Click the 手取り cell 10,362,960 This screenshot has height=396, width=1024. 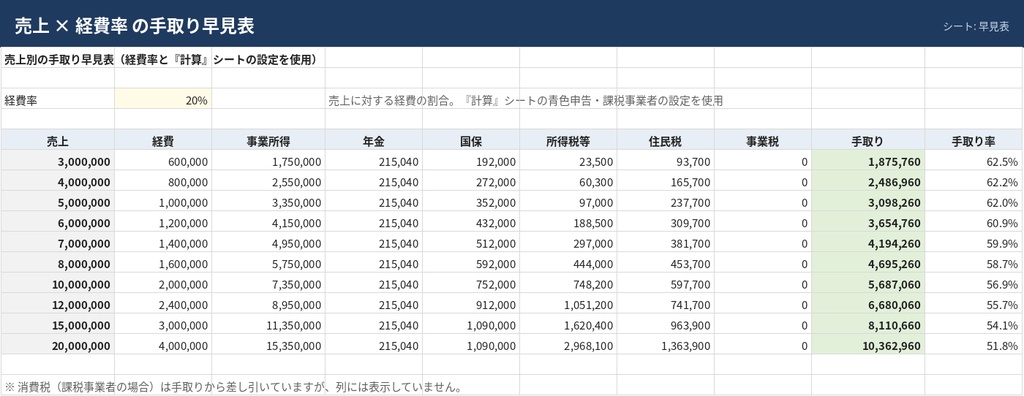pyautogui.click(x=868, y=345)
